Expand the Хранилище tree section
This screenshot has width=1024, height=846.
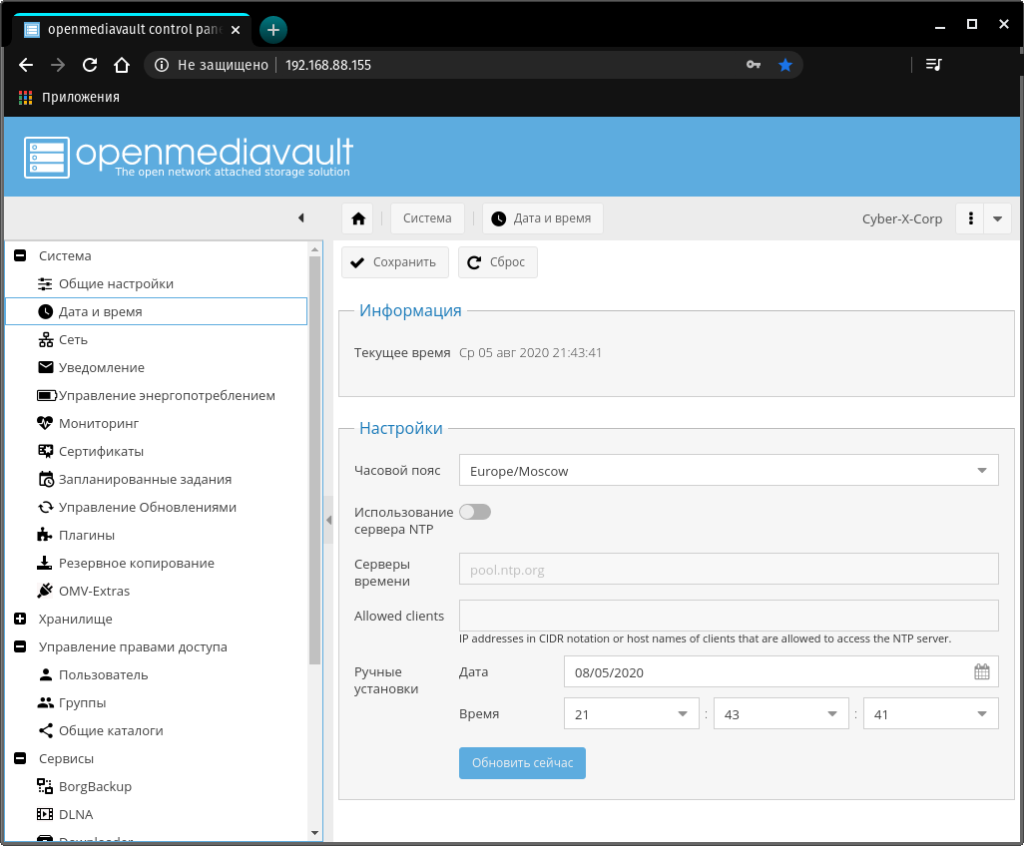tap(19, 619)
